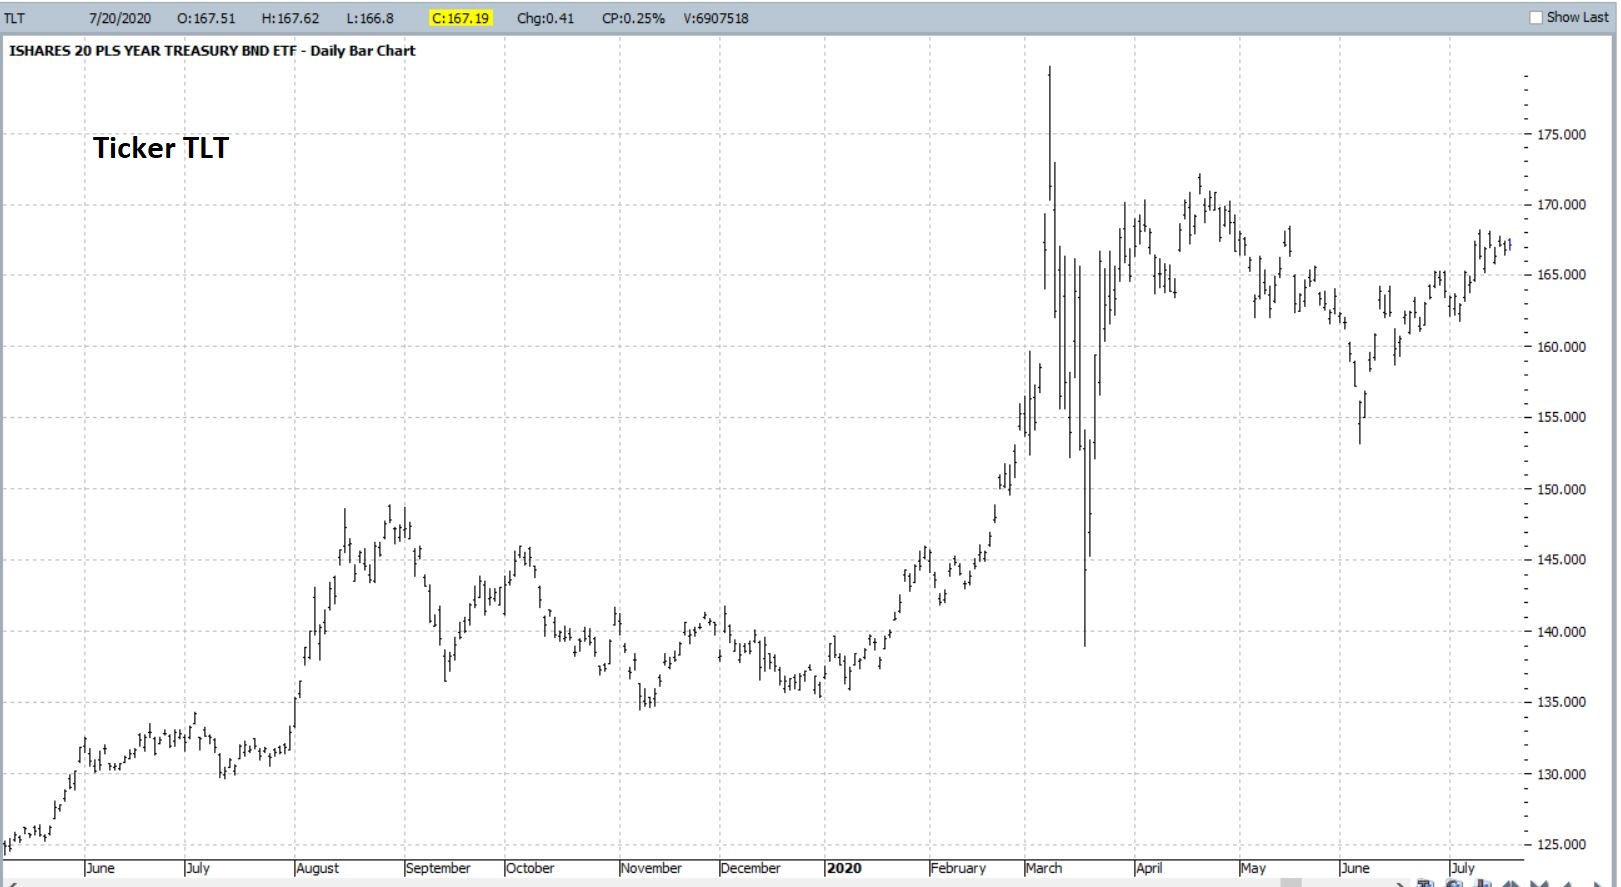Click the 125.000 price axis label

click(1561, 844)
